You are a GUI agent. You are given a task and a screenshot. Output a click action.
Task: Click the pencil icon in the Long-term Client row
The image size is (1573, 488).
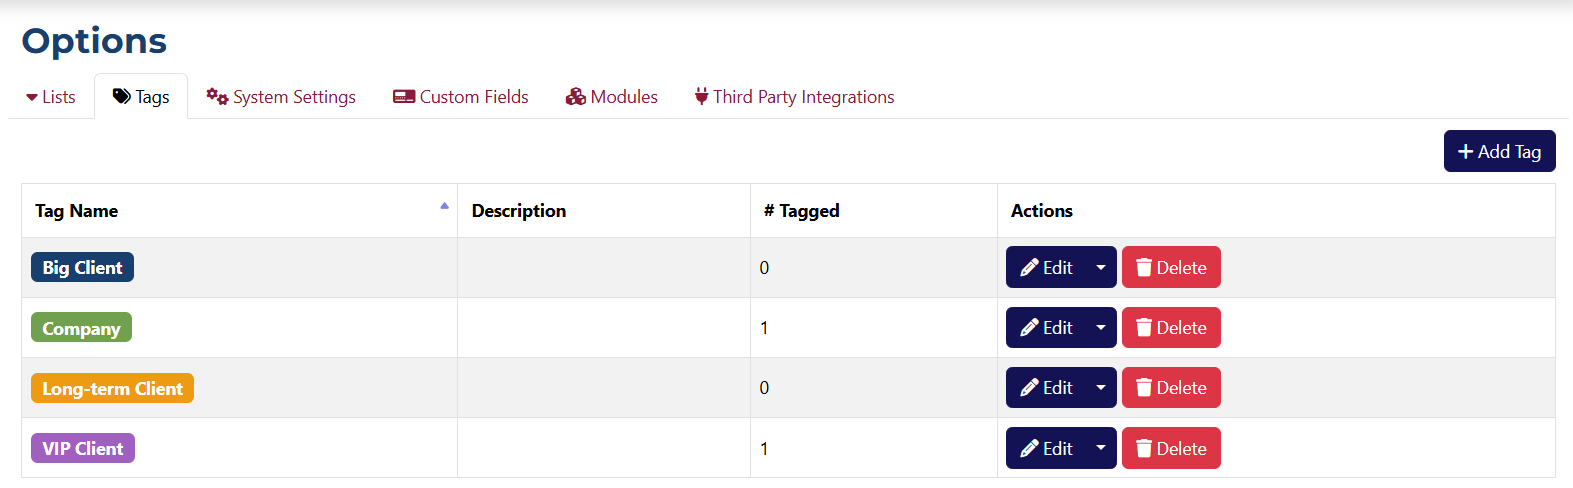(x=1029, y=388)
